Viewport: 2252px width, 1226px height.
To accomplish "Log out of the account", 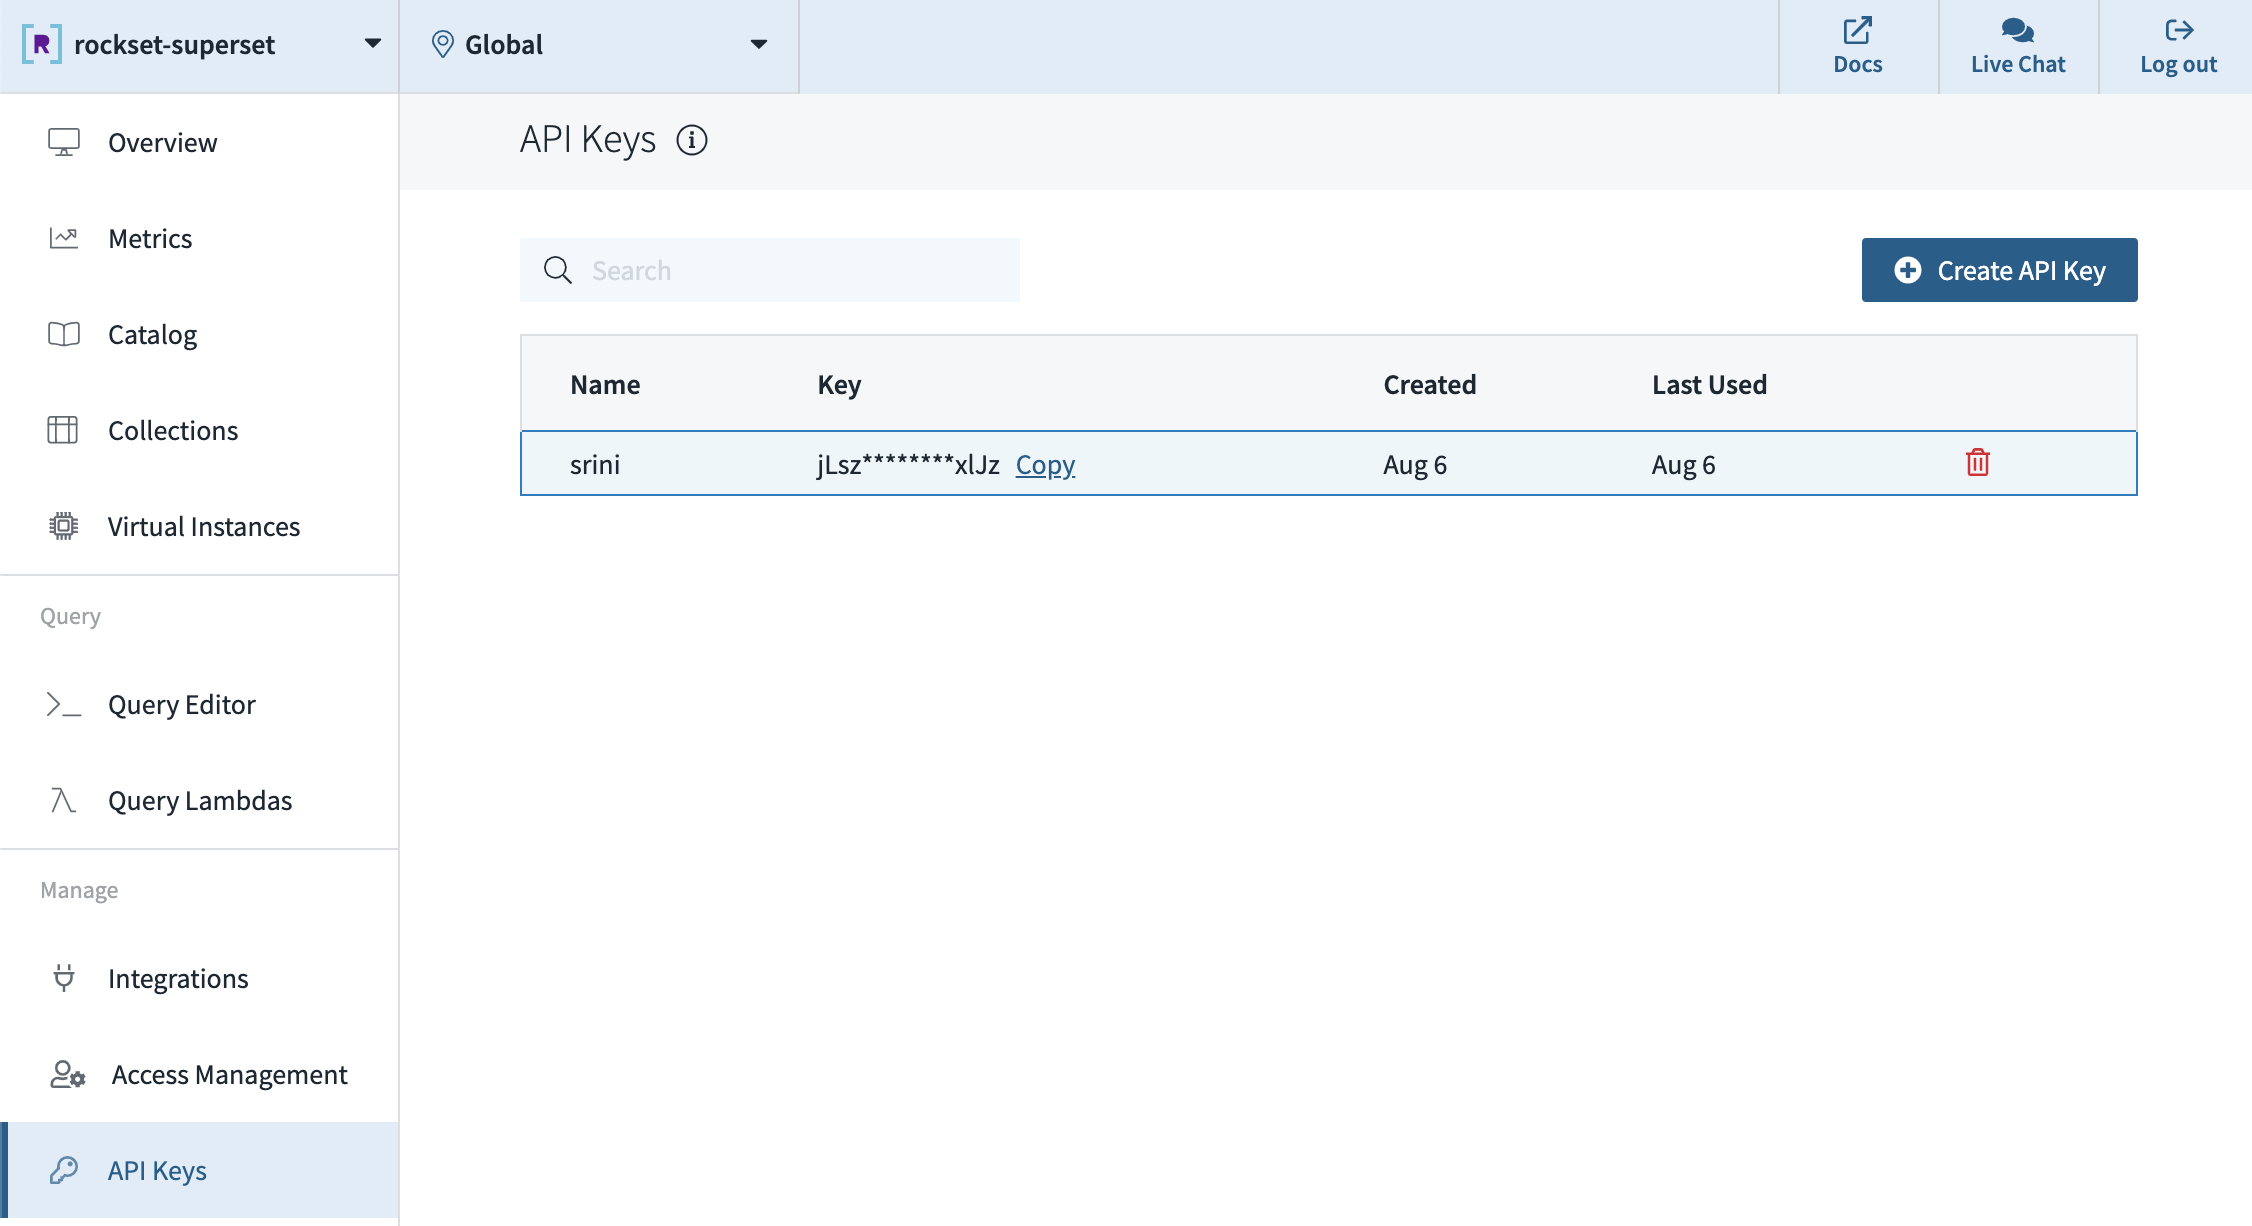I will 2179,44.
